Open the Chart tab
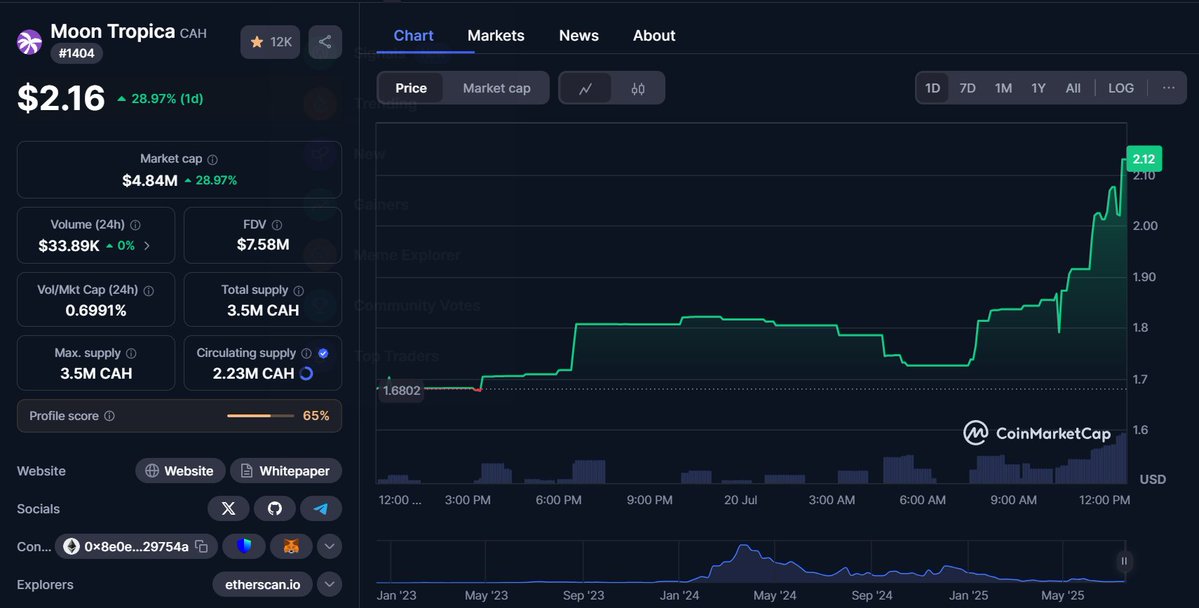 (x=414, y=35)
